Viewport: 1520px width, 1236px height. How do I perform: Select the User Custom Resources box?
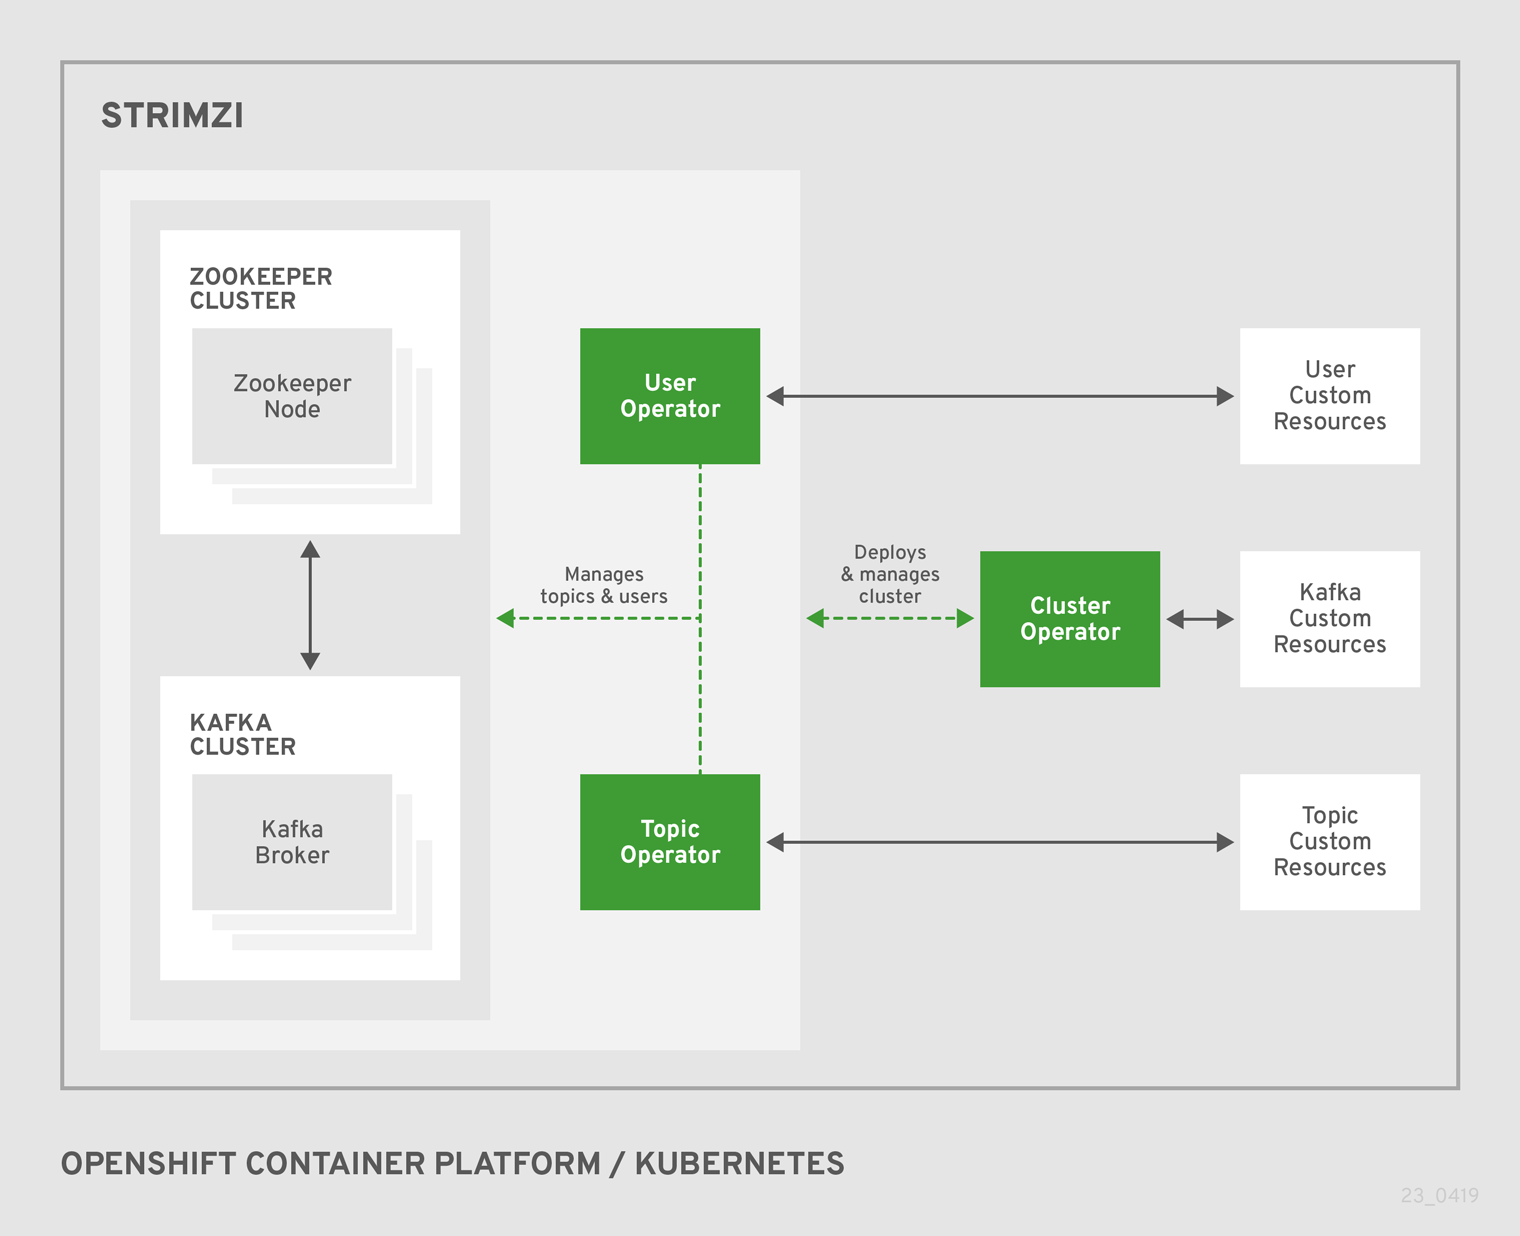click(1330, 396)
